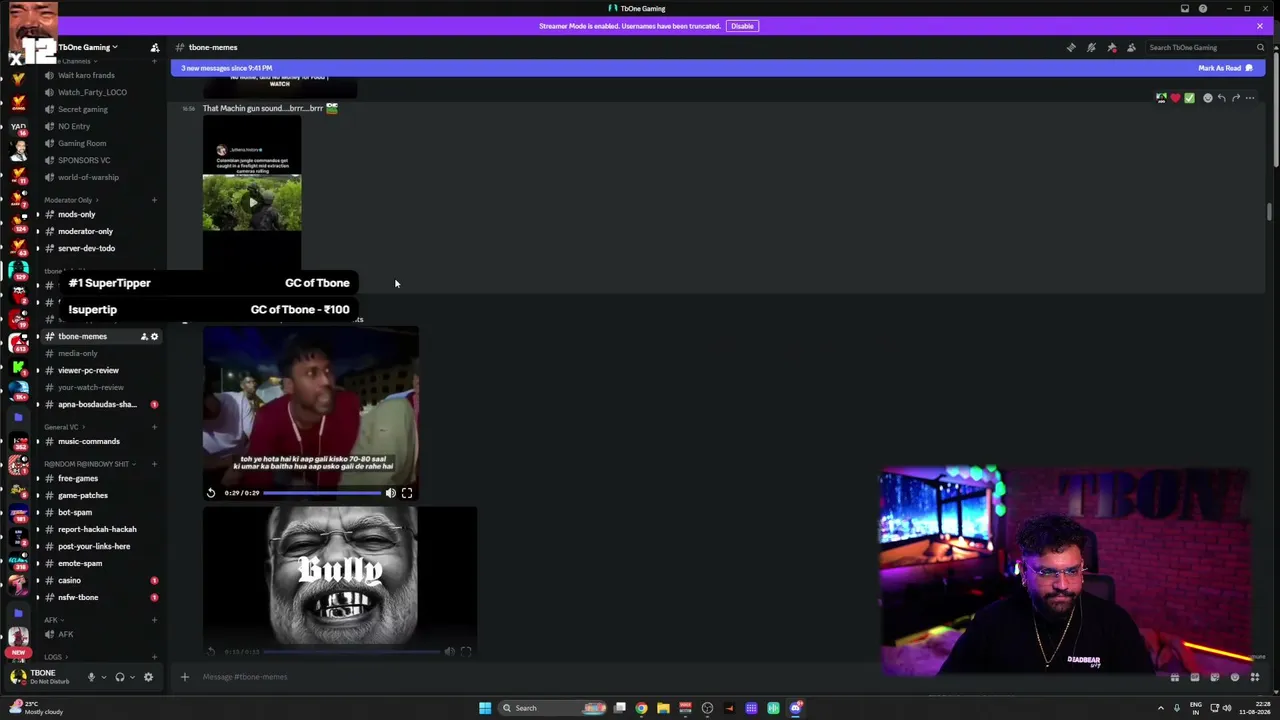Edit tbone-memes channel settings gear

click(154, 336)
